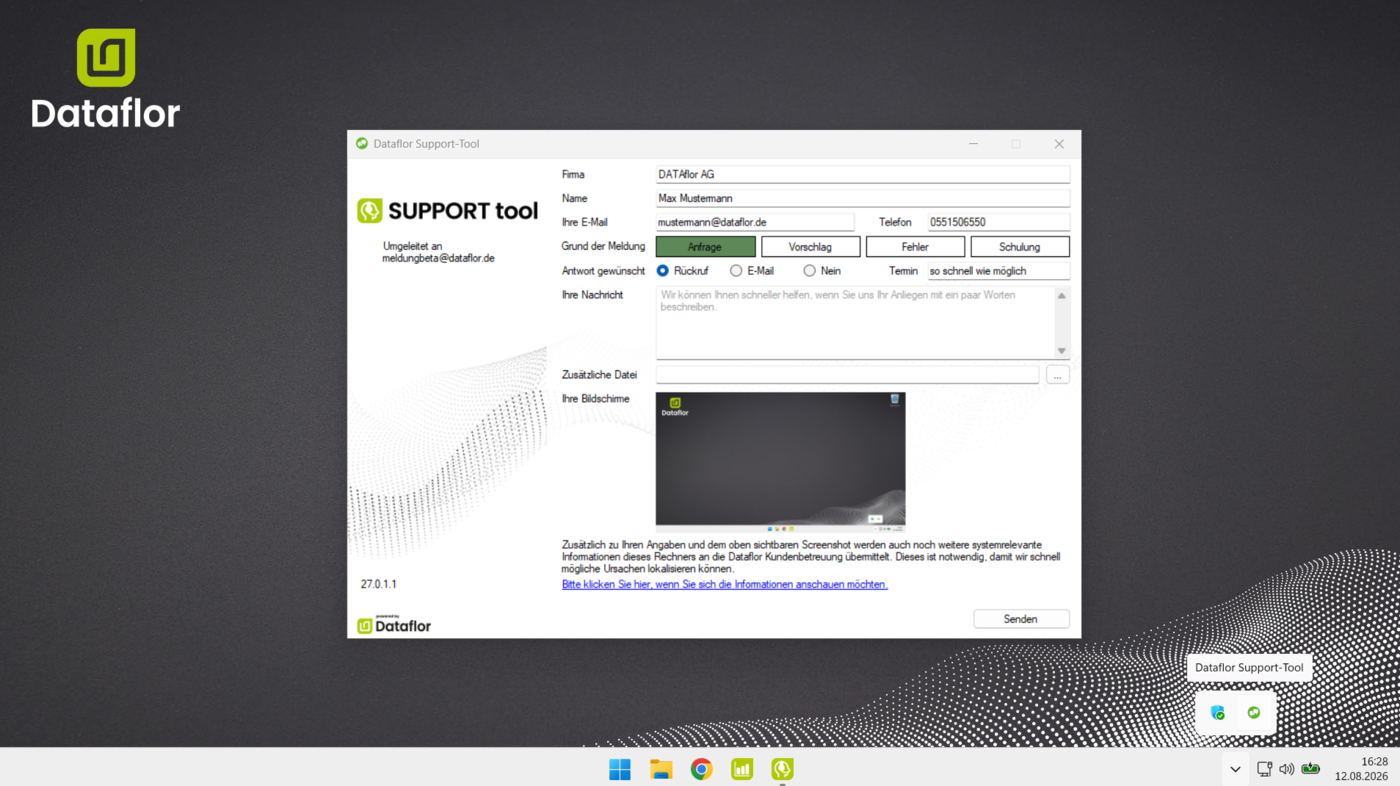Click the Telefon input field
This screenshot has width=1400, height=786.
pyautogui.click(x=999, y=222)
